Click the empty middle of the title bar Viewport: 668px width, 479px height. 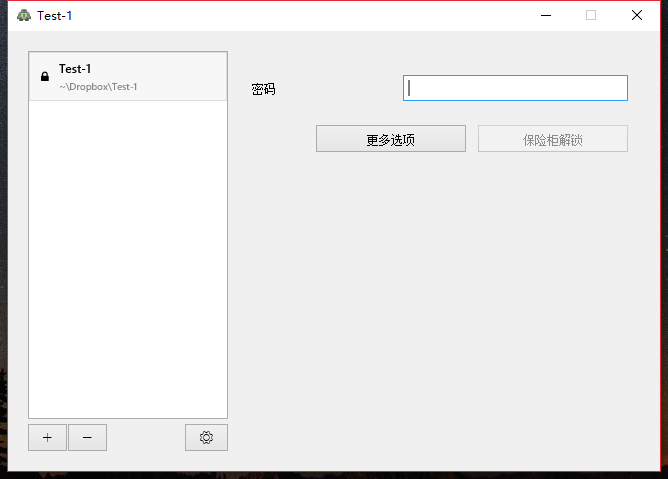pos(298,15)
